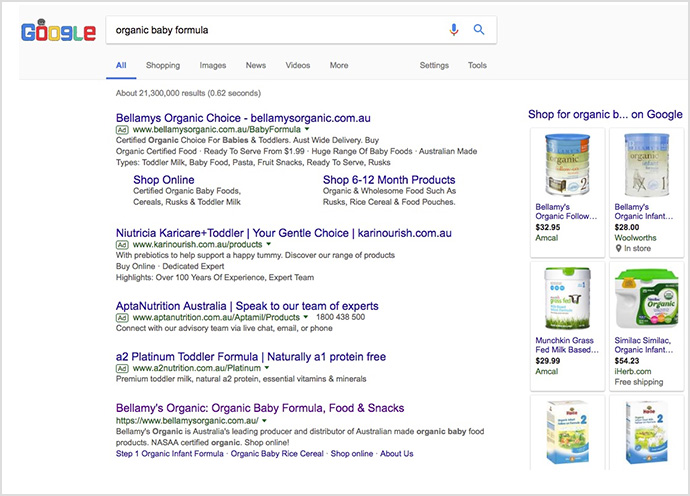Viewport: 690px width, 496px height.
Task: Open Bellamy's Organic Follow... product title
Action: coord(566,211)
